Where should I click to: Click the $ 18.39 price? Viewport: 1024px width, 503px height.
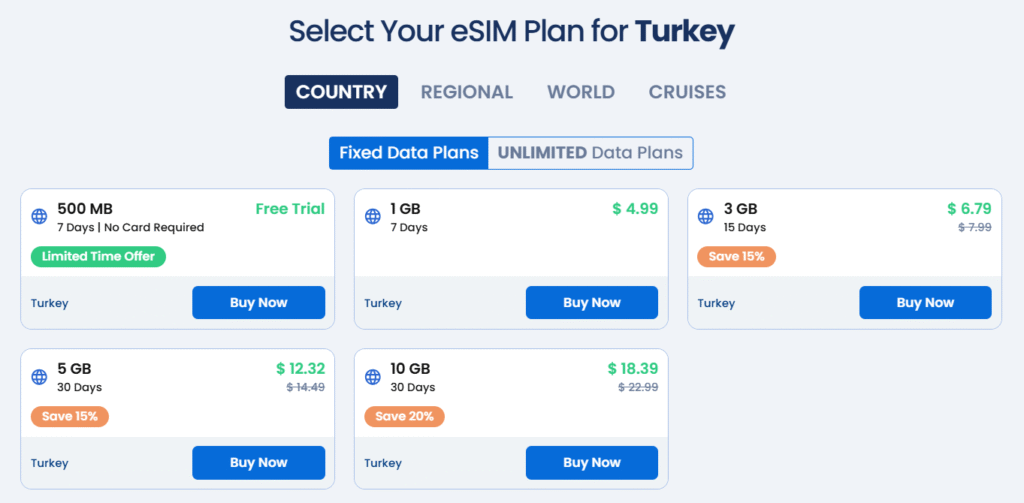click(632, 369)
